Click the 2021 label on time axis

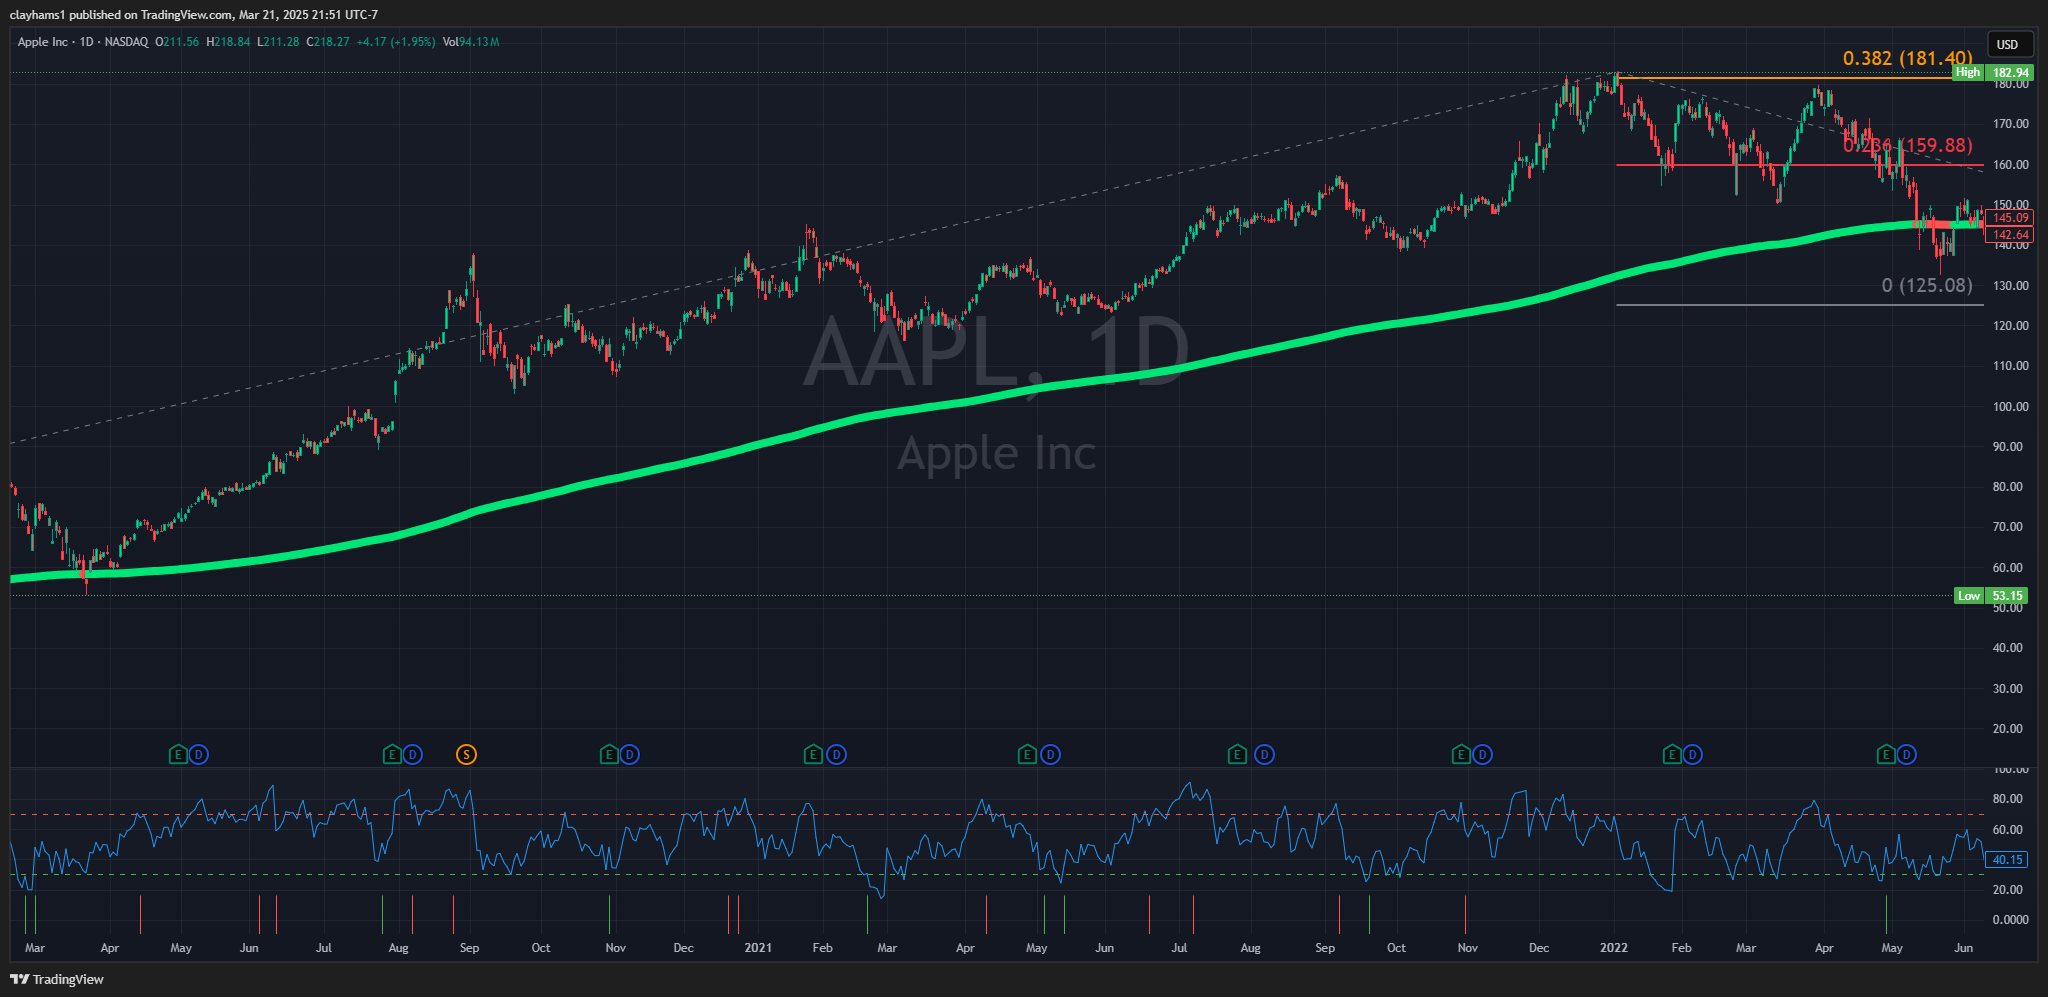pos(759,948)
